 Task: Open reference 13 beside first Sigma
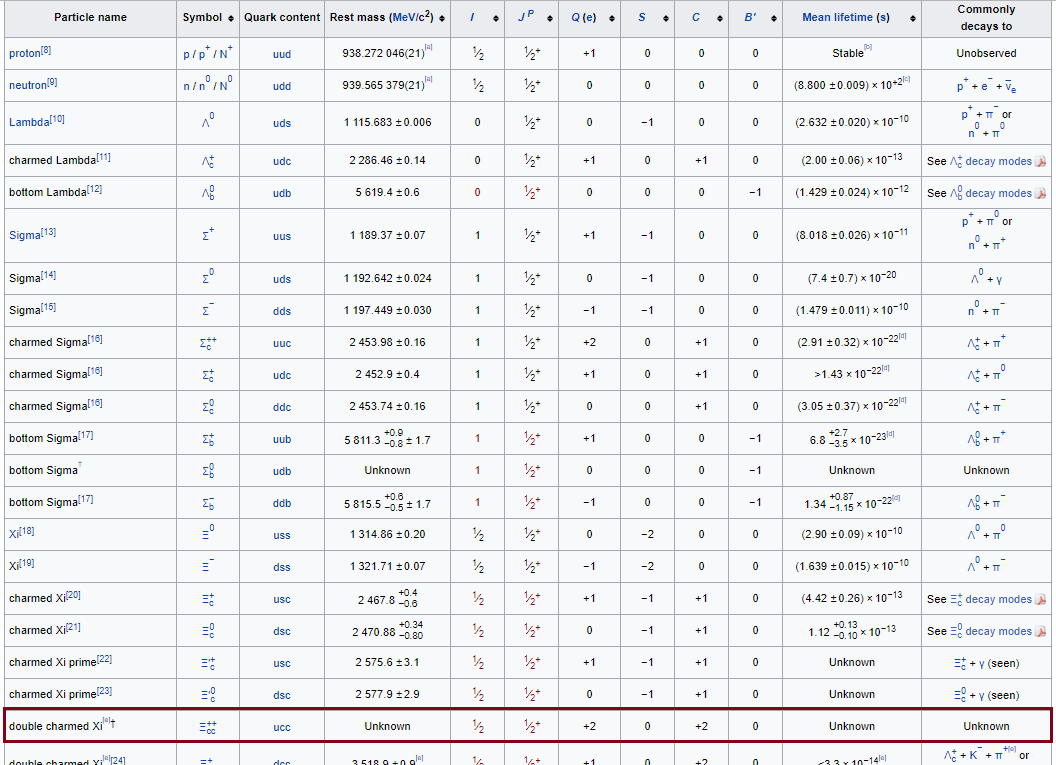49,233
